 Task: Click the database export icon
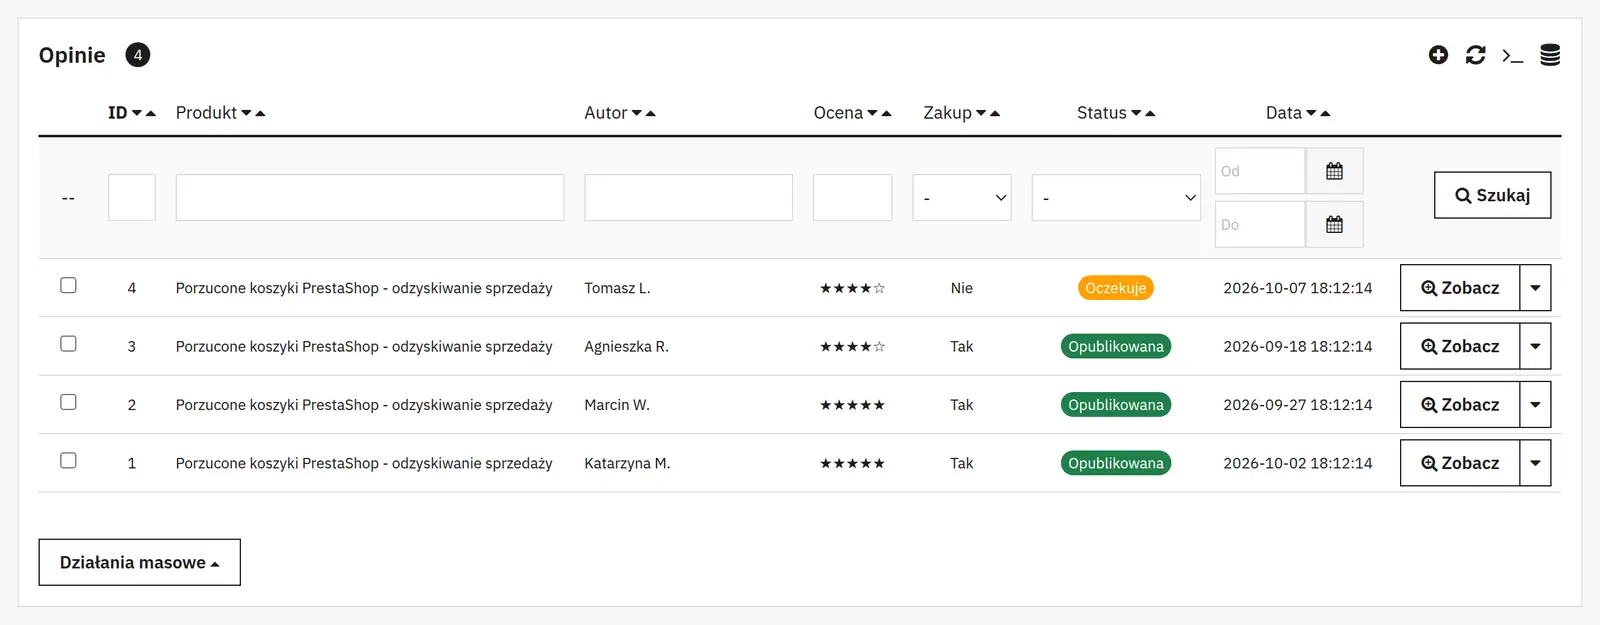(x=1550, y=55)
